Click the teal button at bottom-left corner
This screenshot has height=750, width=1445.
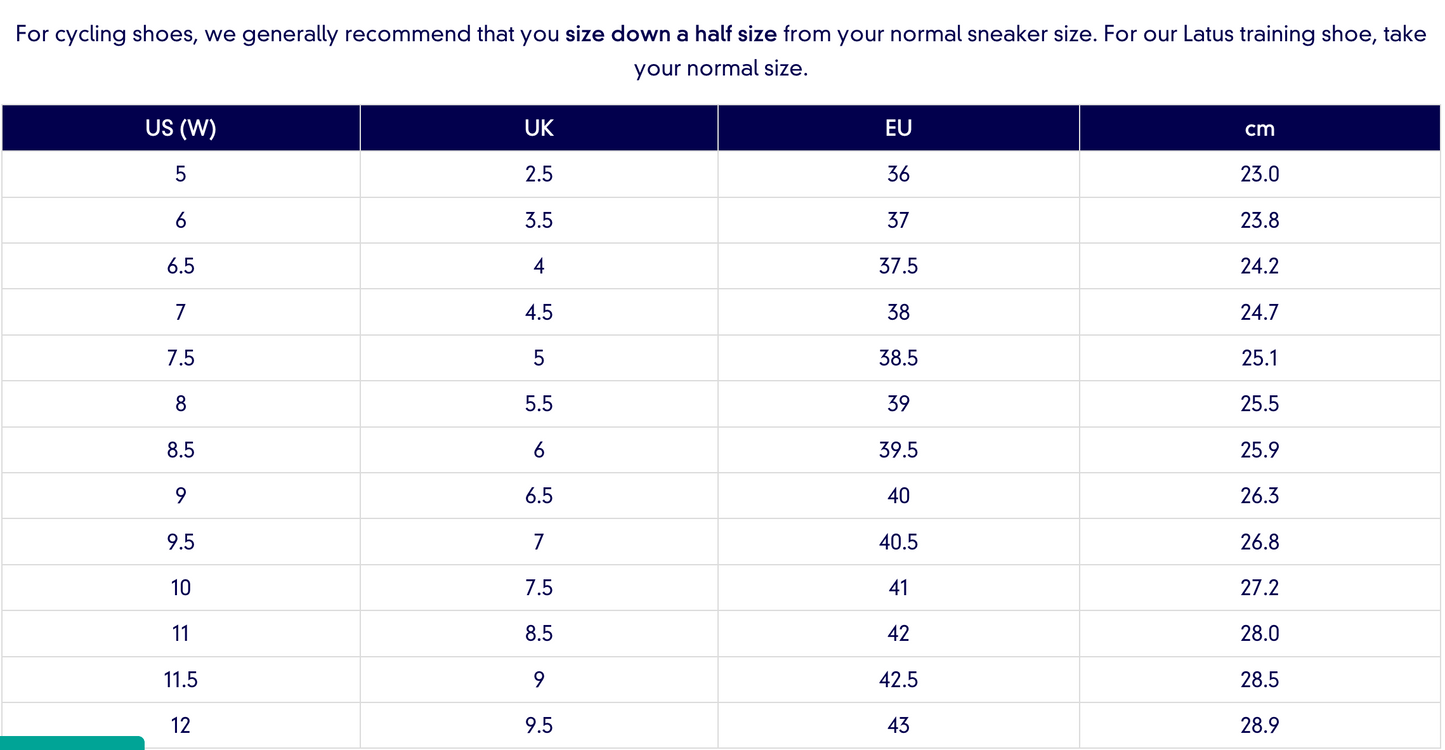click(72, 743)
